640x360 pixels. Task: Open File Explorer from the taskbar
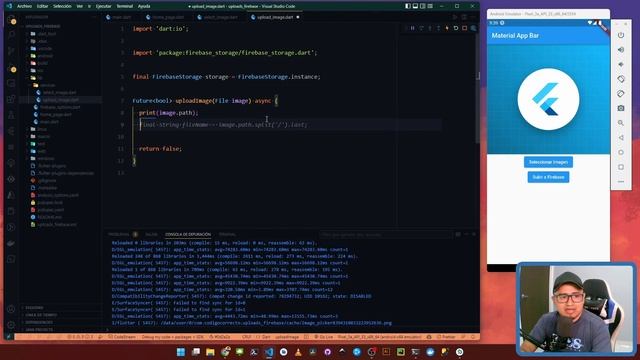point(210,352)
